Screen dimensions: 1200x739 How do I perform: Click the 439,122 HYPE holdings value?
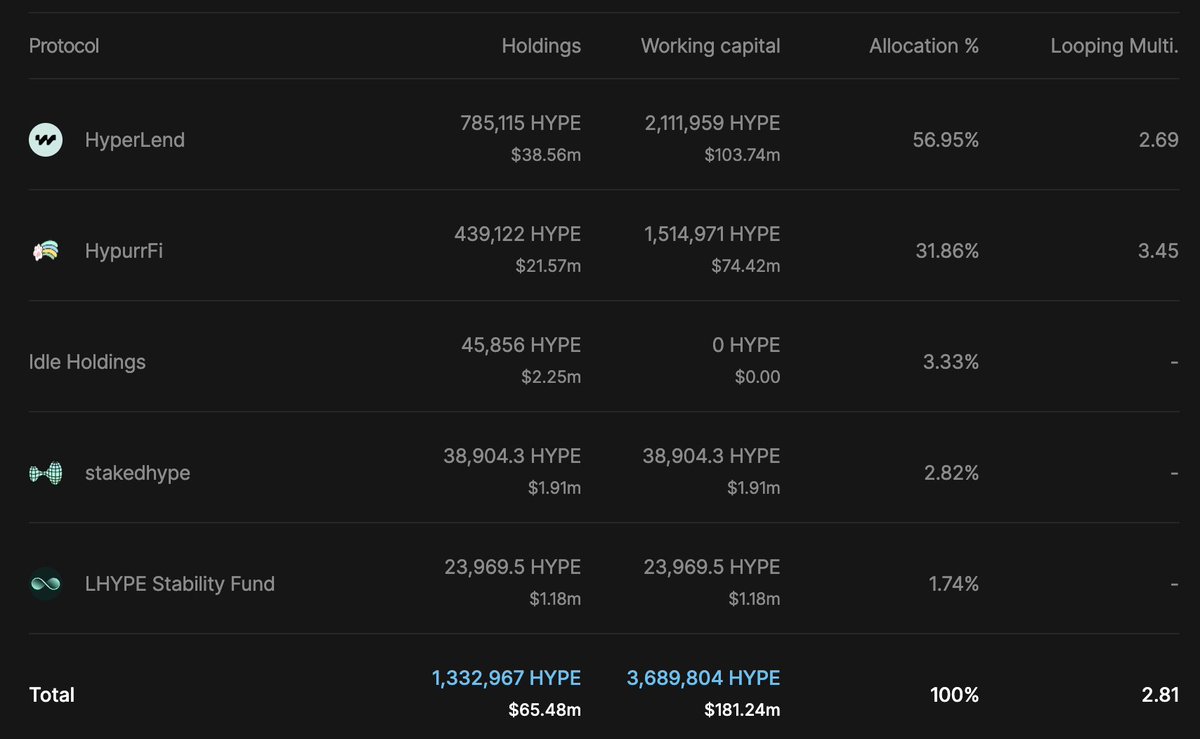click(517, 234)
